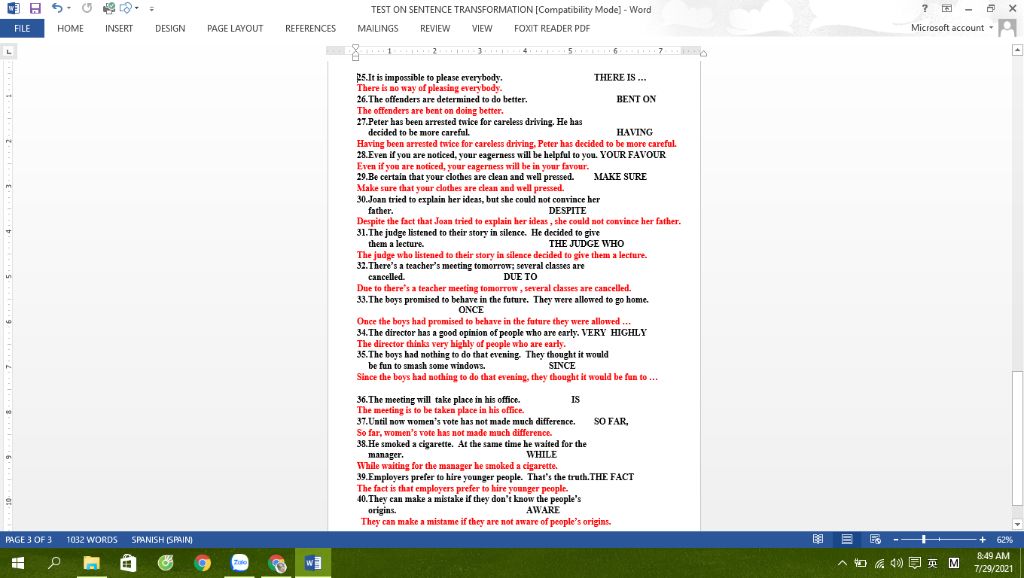The width and height of the screenshot is (1024, 578).
Task: Click text 'The meeting is to be taken place'
Action: [416, 410]
